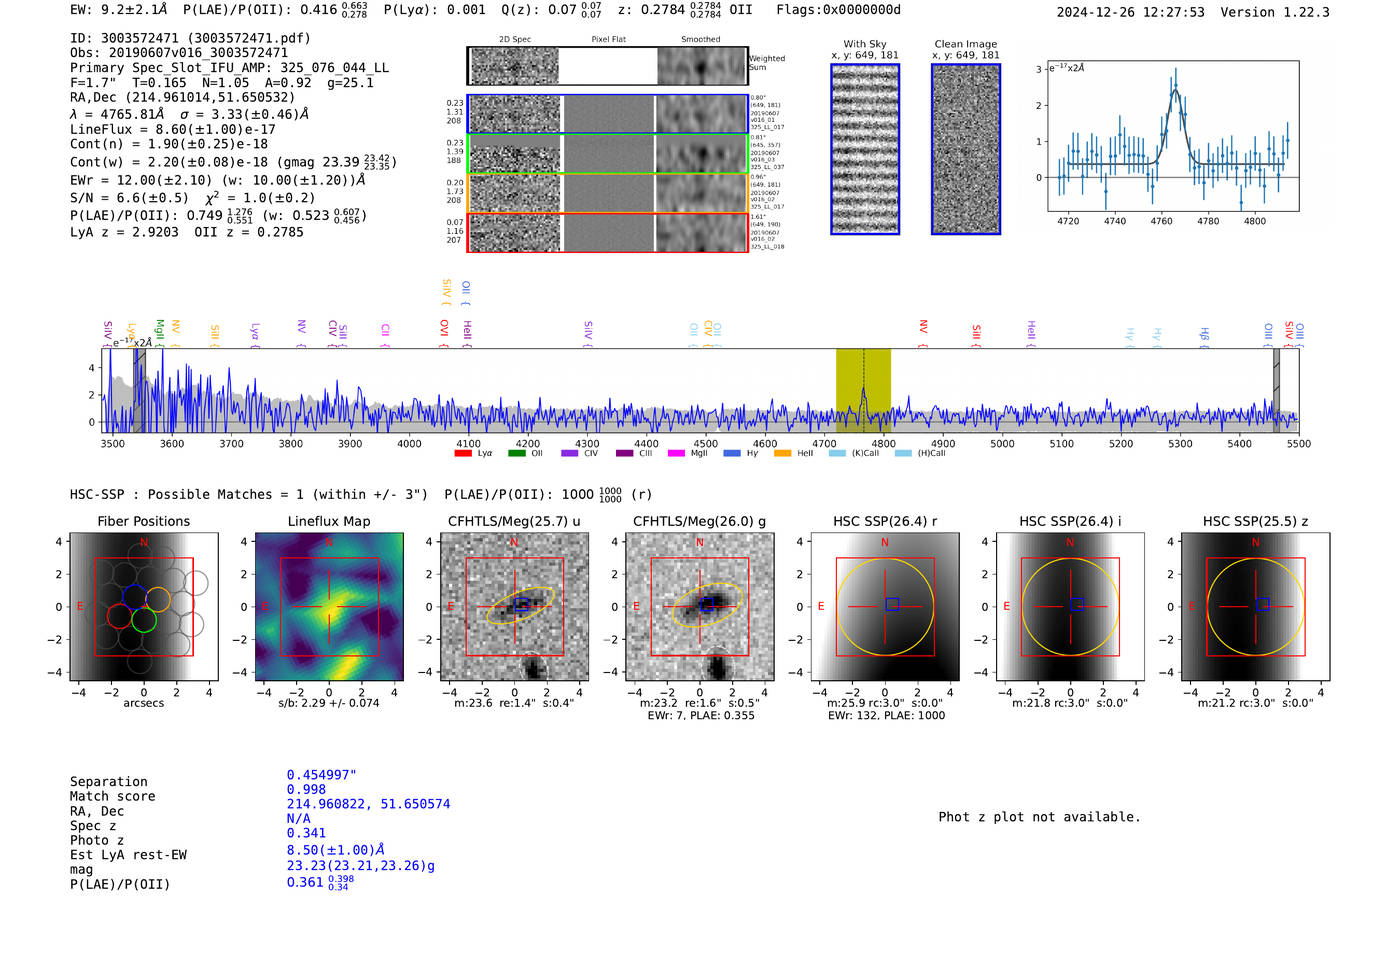Click the 'Phot z plot not available.' message
The height and width of the screenshot is (953, 1400).
click(1039, 817)
